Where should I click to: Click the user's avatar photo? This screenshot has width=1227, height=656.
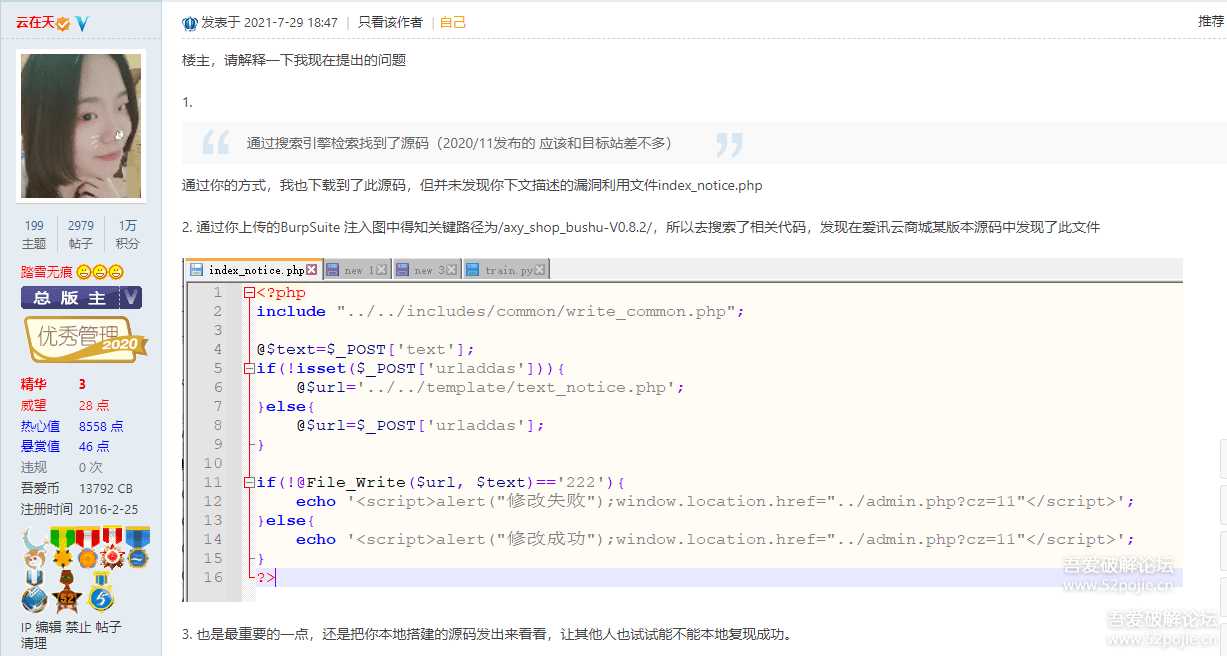pyautogui.click(x=81, y=125)
